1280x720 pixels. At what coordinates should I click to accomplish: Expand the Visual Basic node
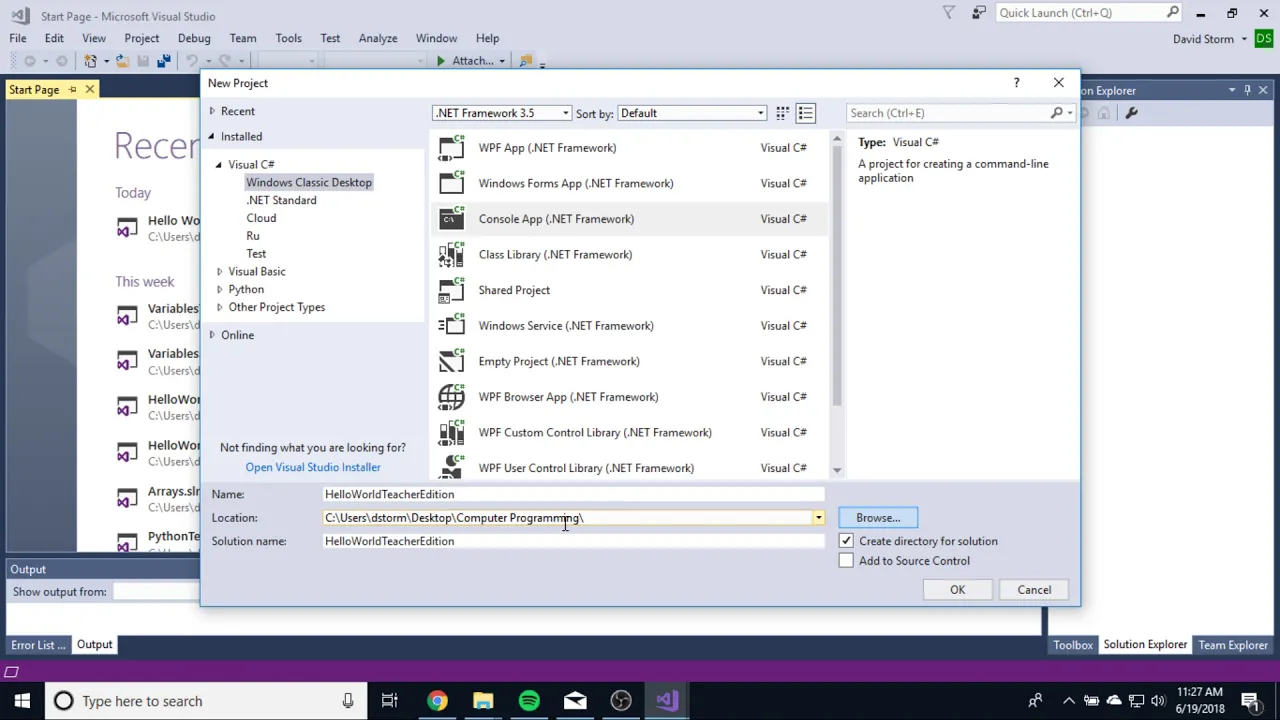[x=219, y=272]
